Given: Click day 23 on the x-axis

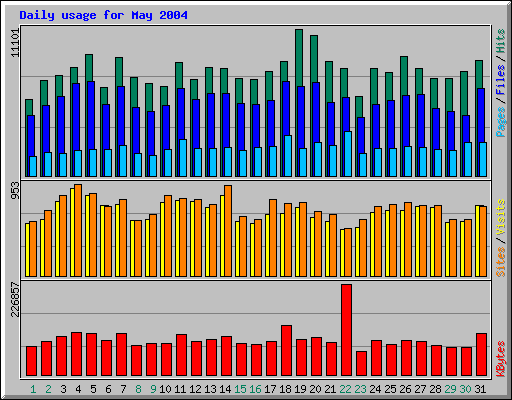Looking at the screenshot, I should (360, 389).
